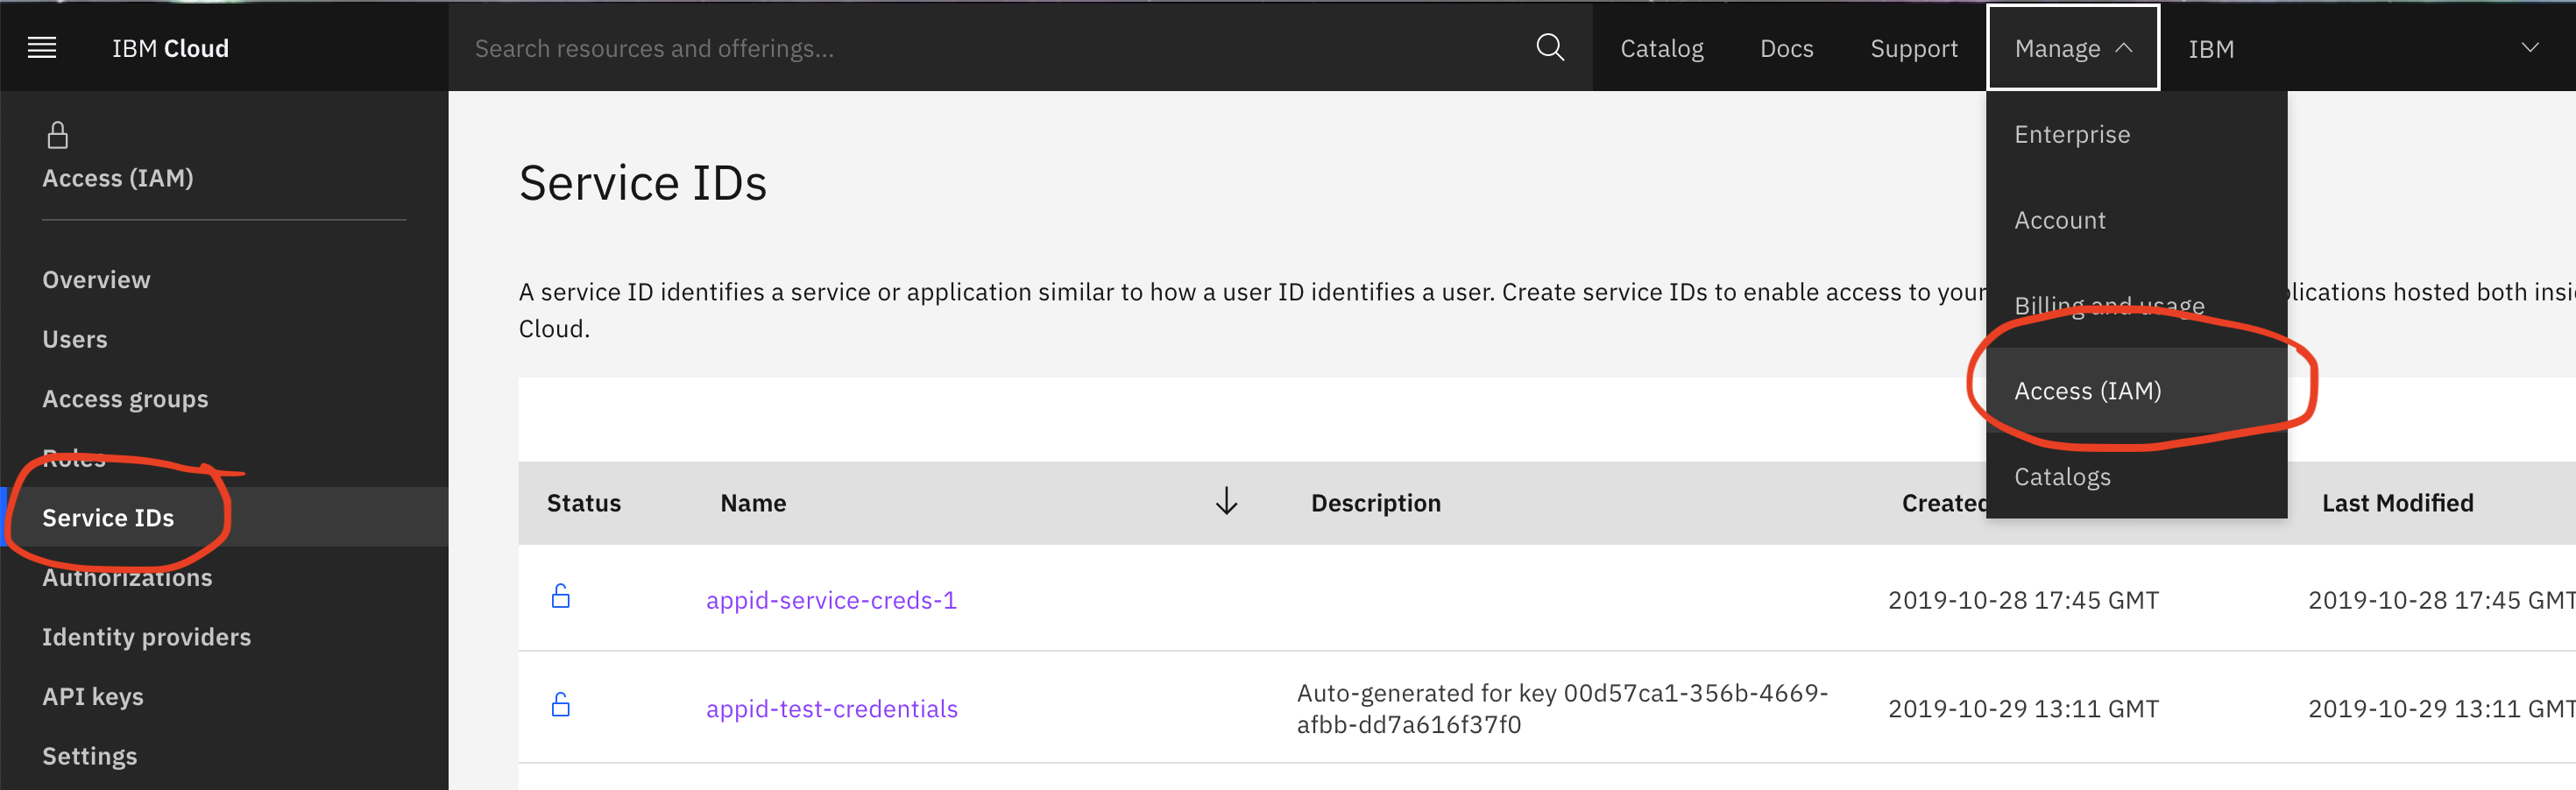Open API keys in the sidebar

93,697
